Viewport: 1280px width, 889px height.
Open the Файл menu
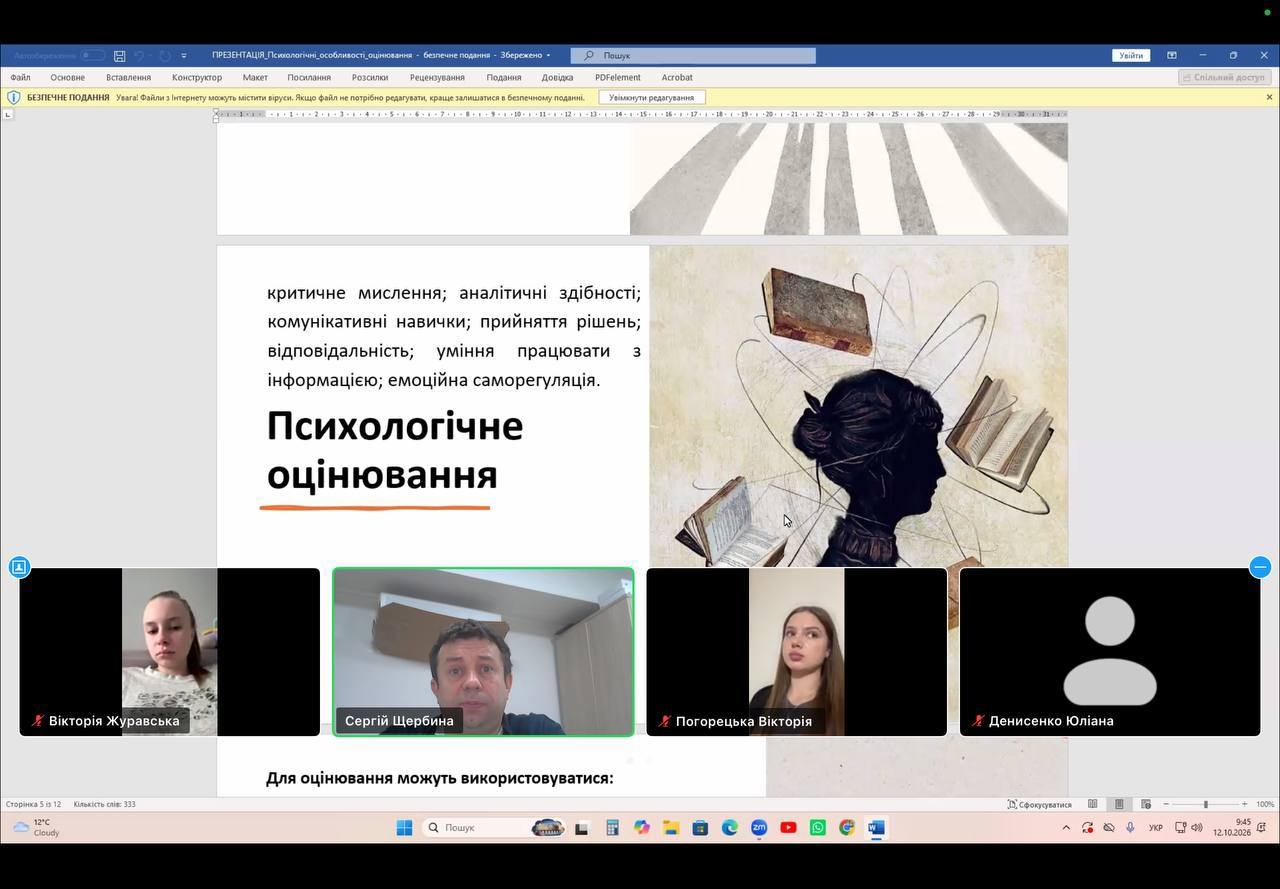pyautogui.click(x=20, y=77)
